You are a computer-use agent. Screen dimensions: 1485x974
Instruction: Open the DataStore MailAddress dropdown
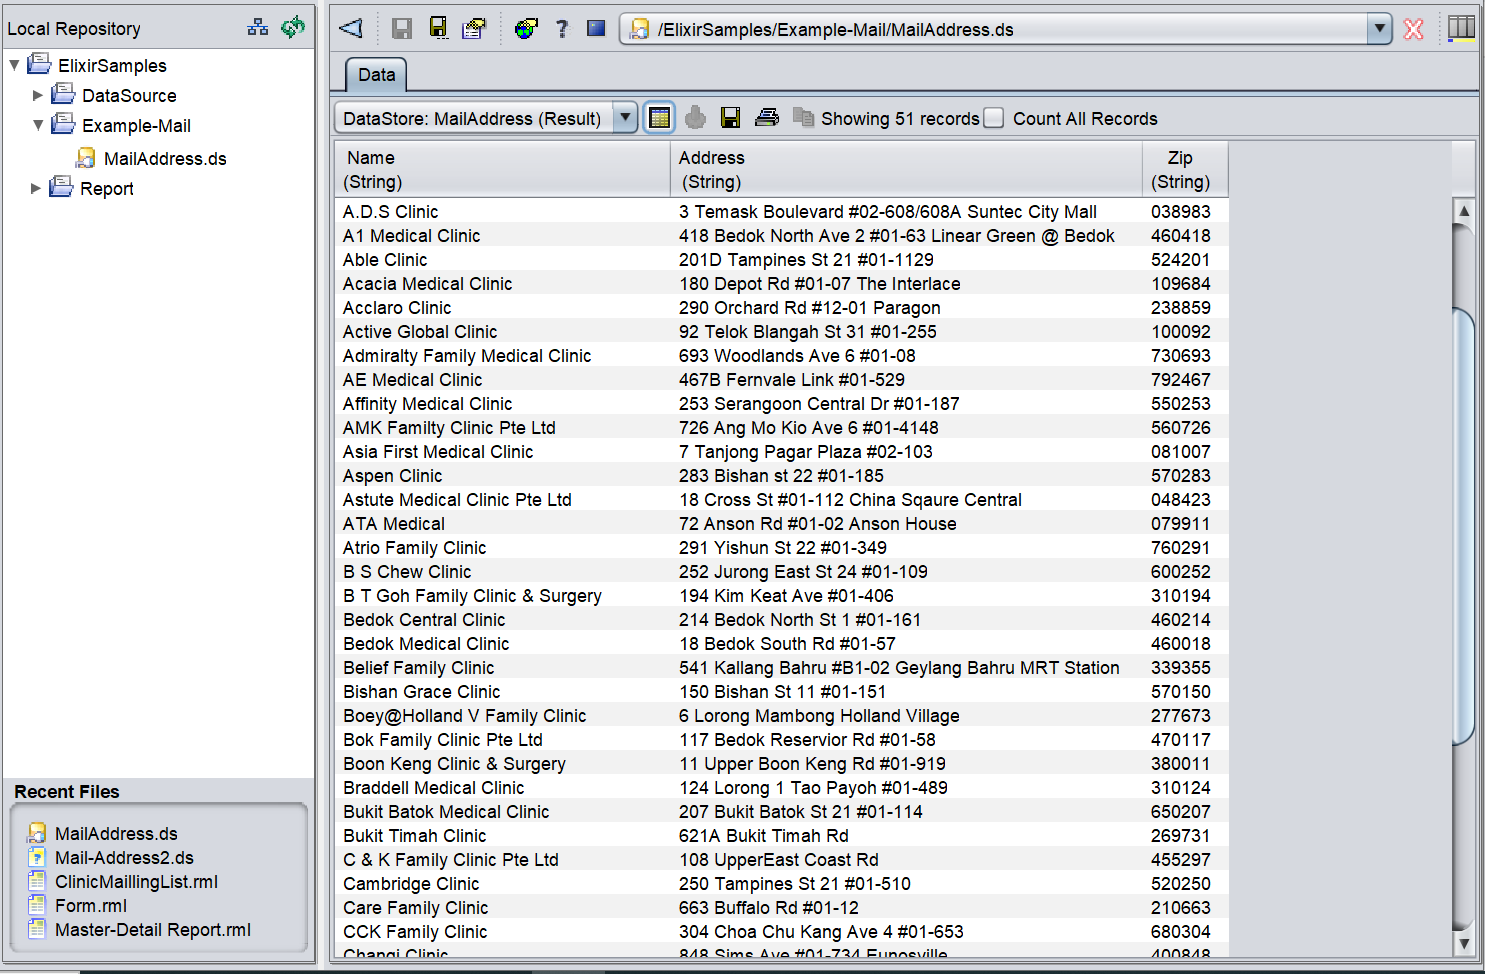click(x=625, y=118)
